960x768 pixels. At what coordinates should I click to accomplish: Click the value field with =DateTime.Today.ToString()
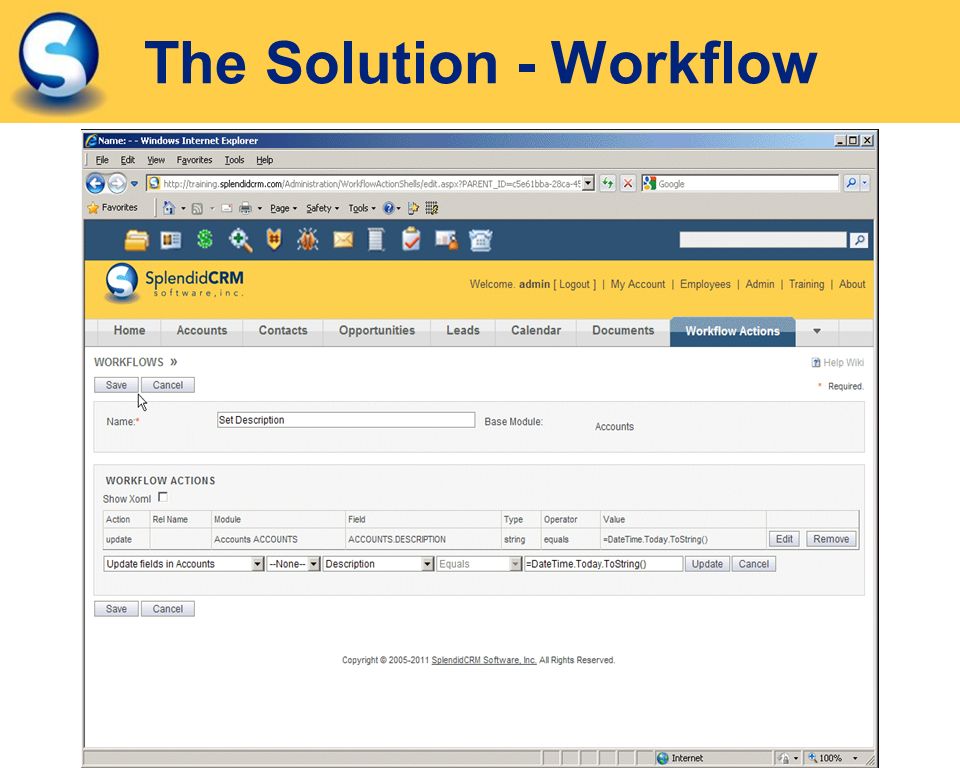604,564
